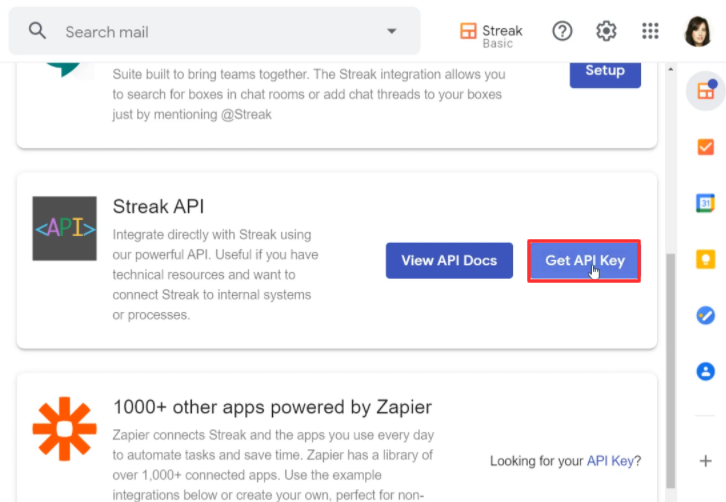Click the Streak API heading
The image size is (726, 502).
(158, 207)
